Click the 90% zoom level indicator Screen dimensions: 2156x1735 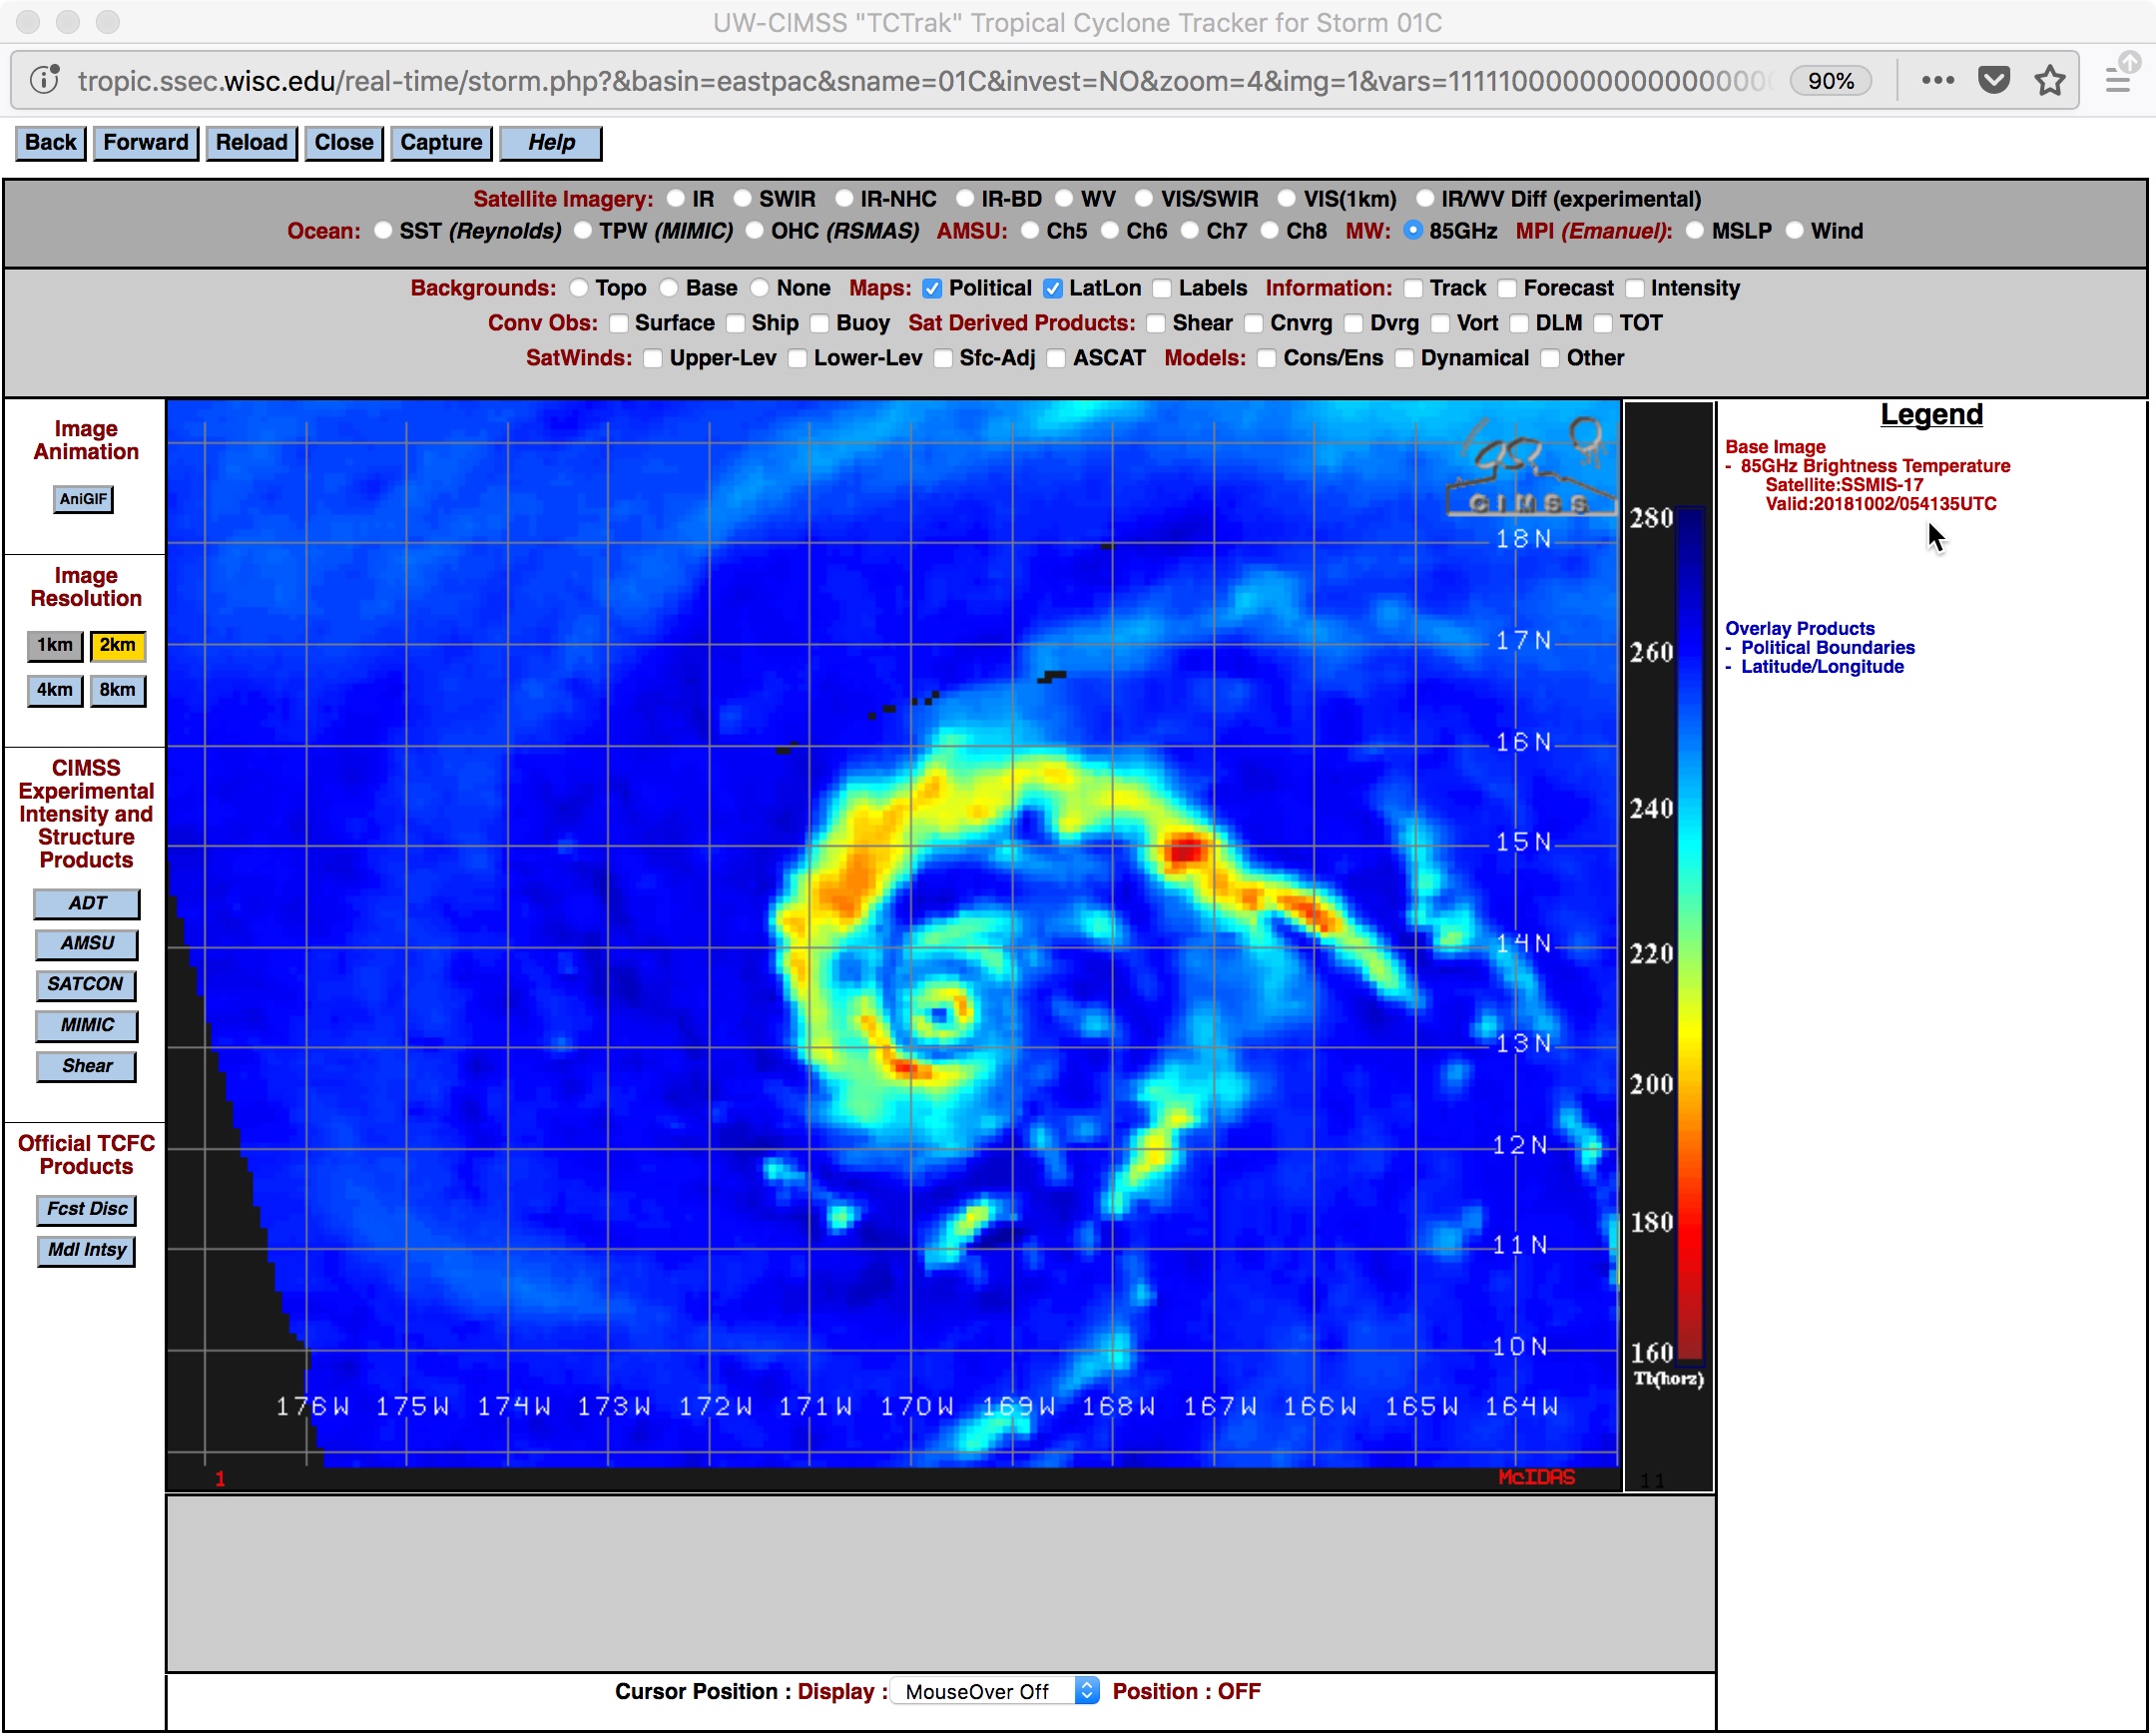1830,81
